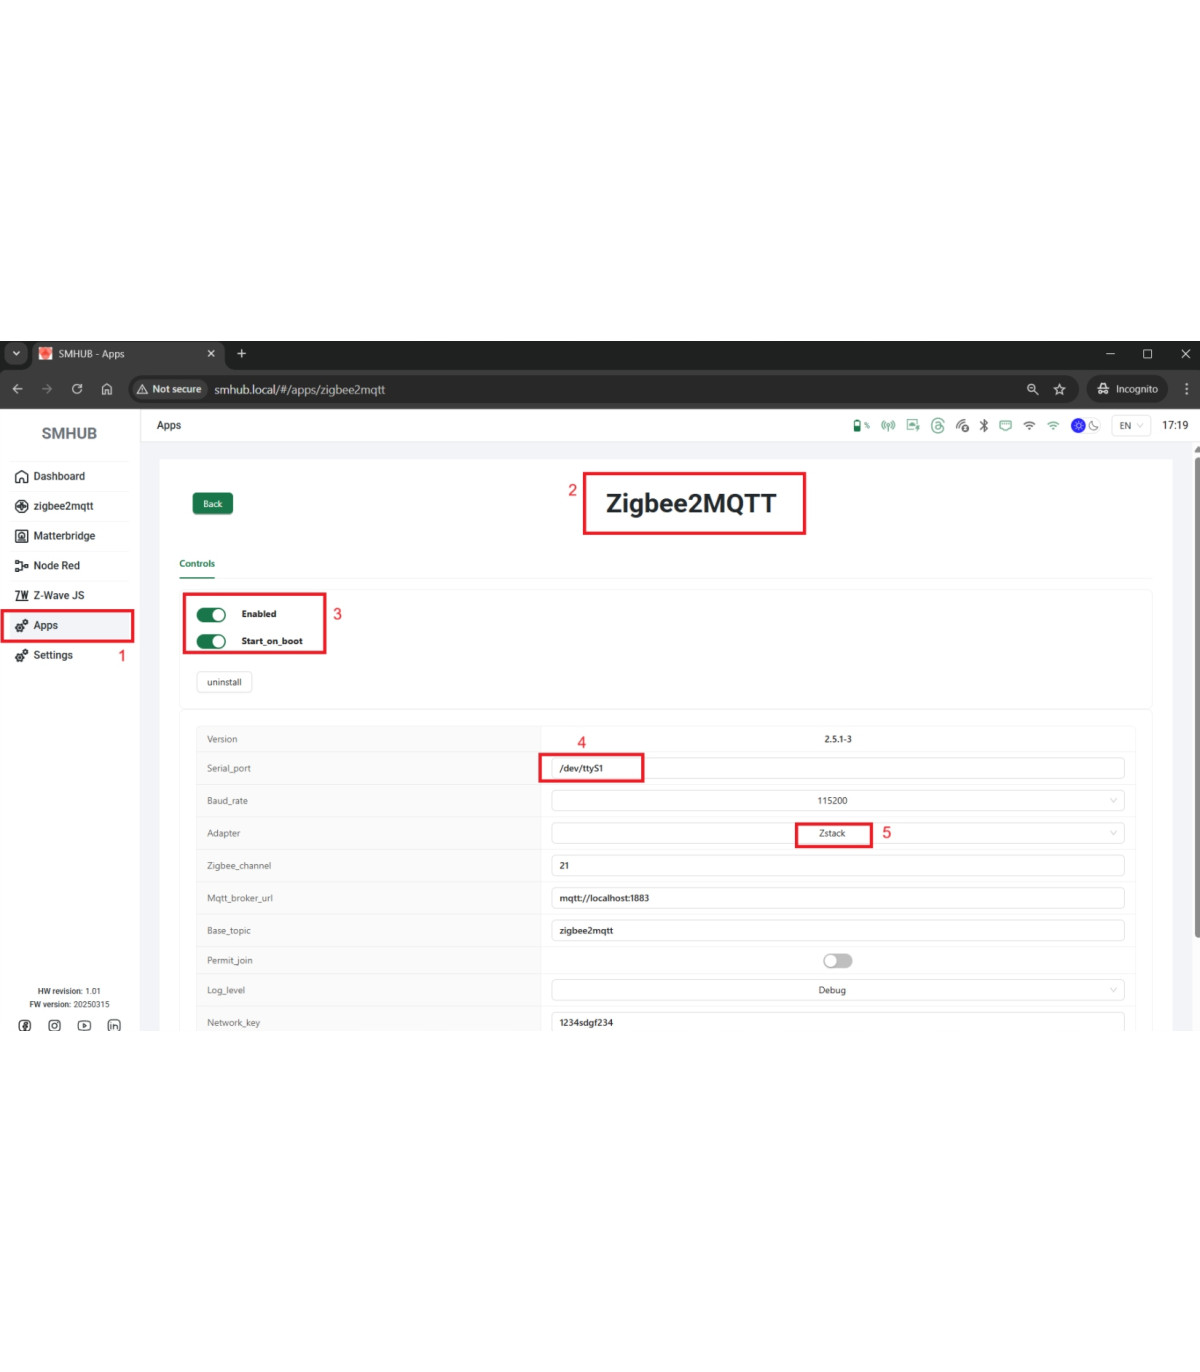This screenshot has width=1200, height=1372.
Task: Disable the Enabled toggle for Zigbee2MQTT
Action: tap(211, 614)
